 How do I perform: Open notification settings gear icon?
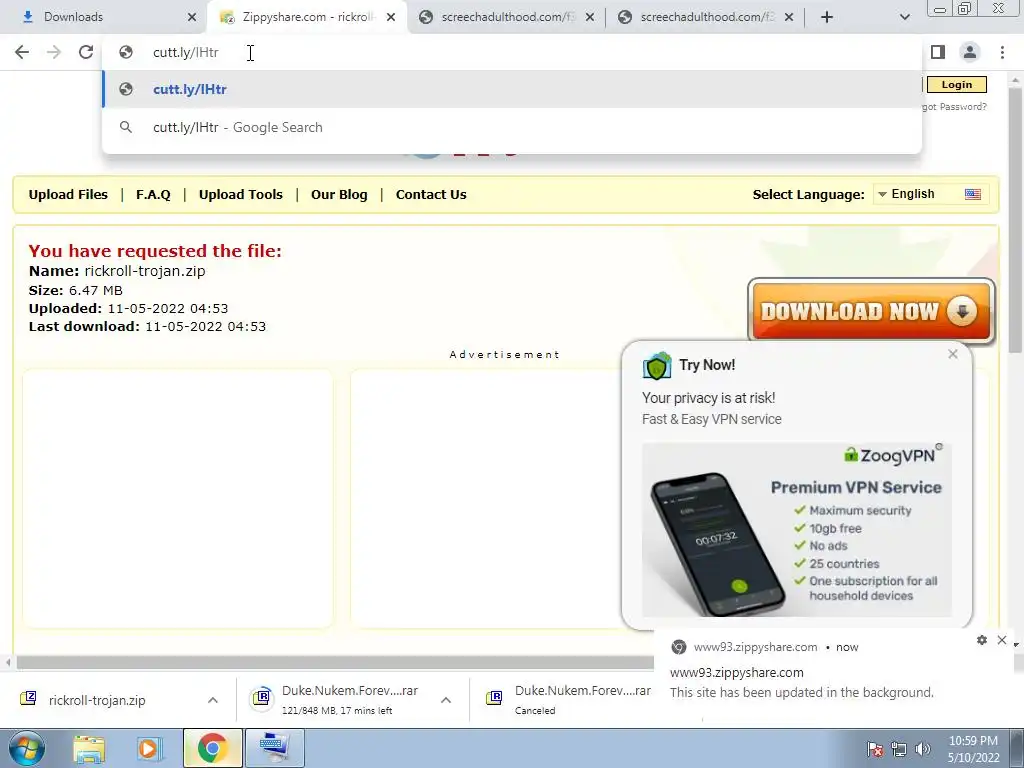click(x=982, y=640)
